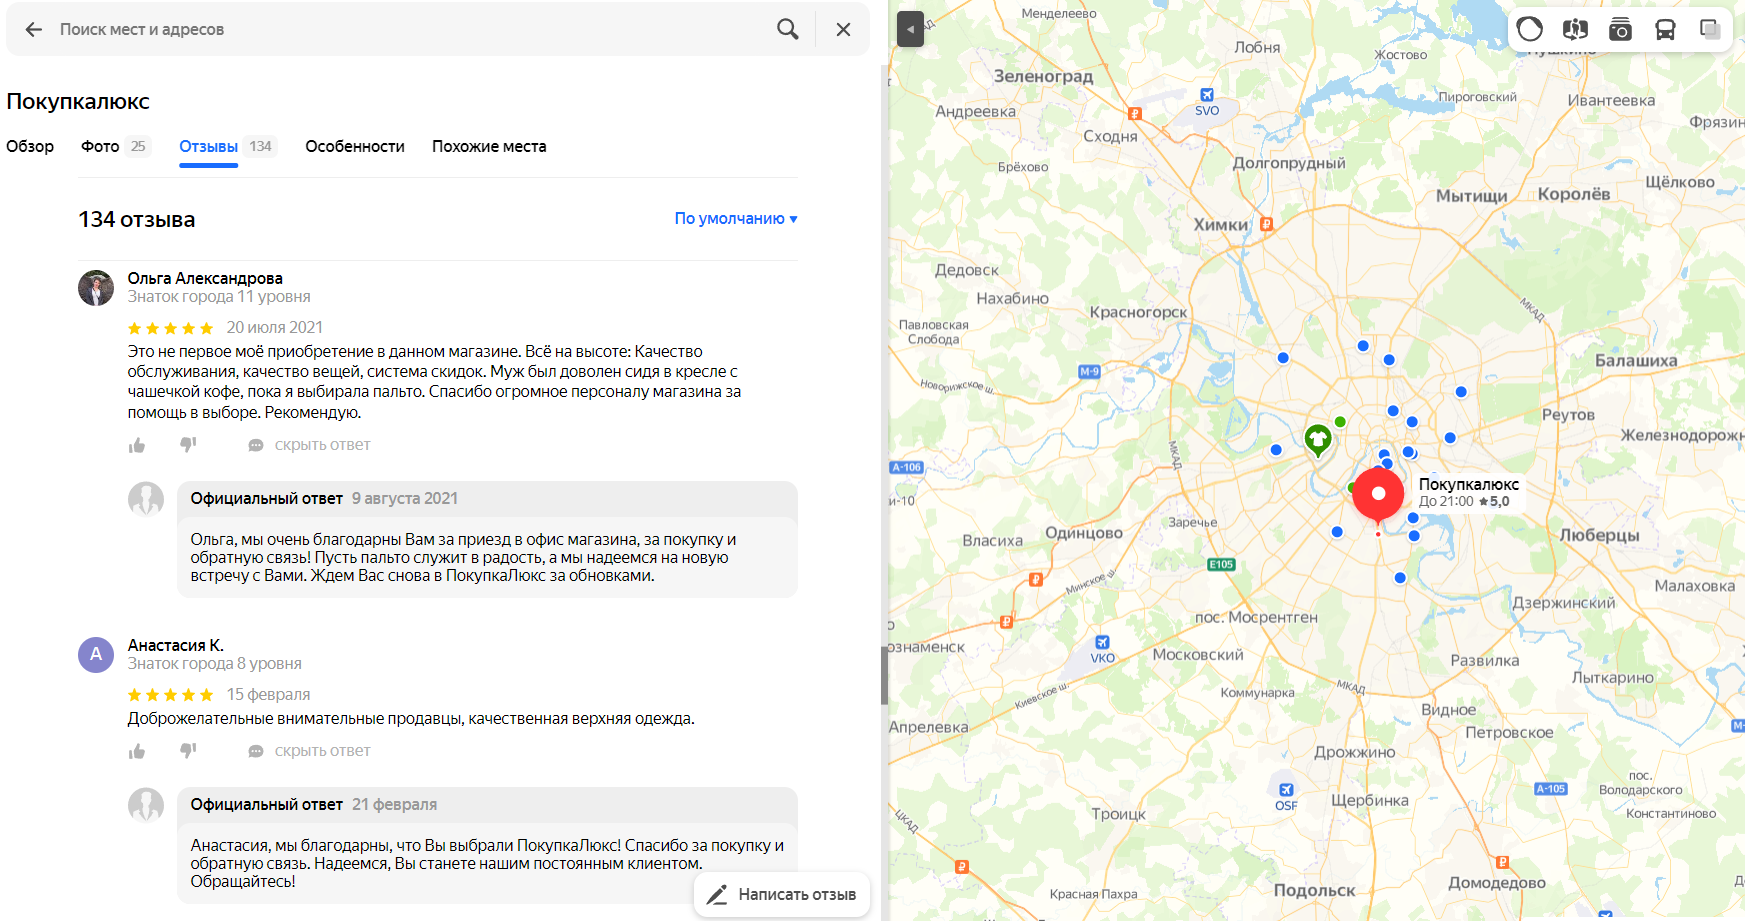Open reviewer name Анастасия К.
Image resolution: width=1745 pixels, height=921 pixels.
(176, 646)
